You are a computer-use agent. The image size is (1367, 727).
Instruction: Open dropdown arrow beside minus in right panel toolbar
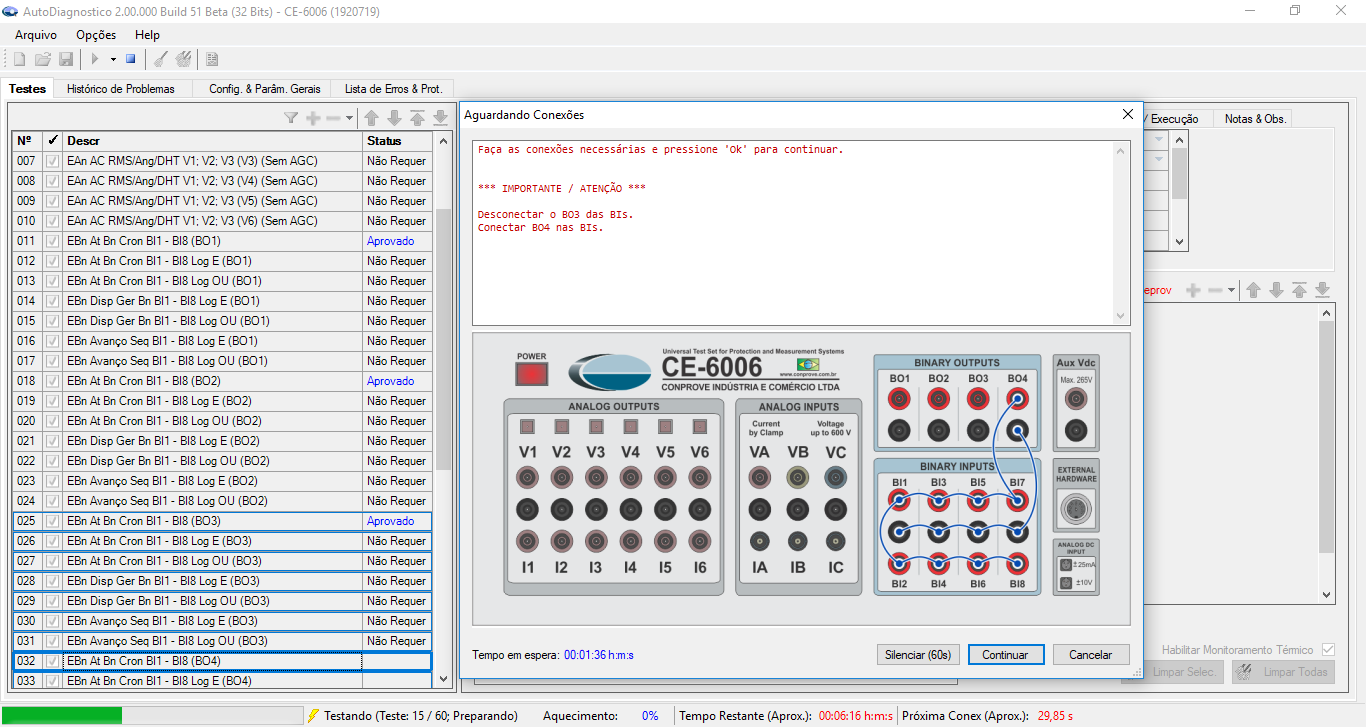click(1231, 290)
